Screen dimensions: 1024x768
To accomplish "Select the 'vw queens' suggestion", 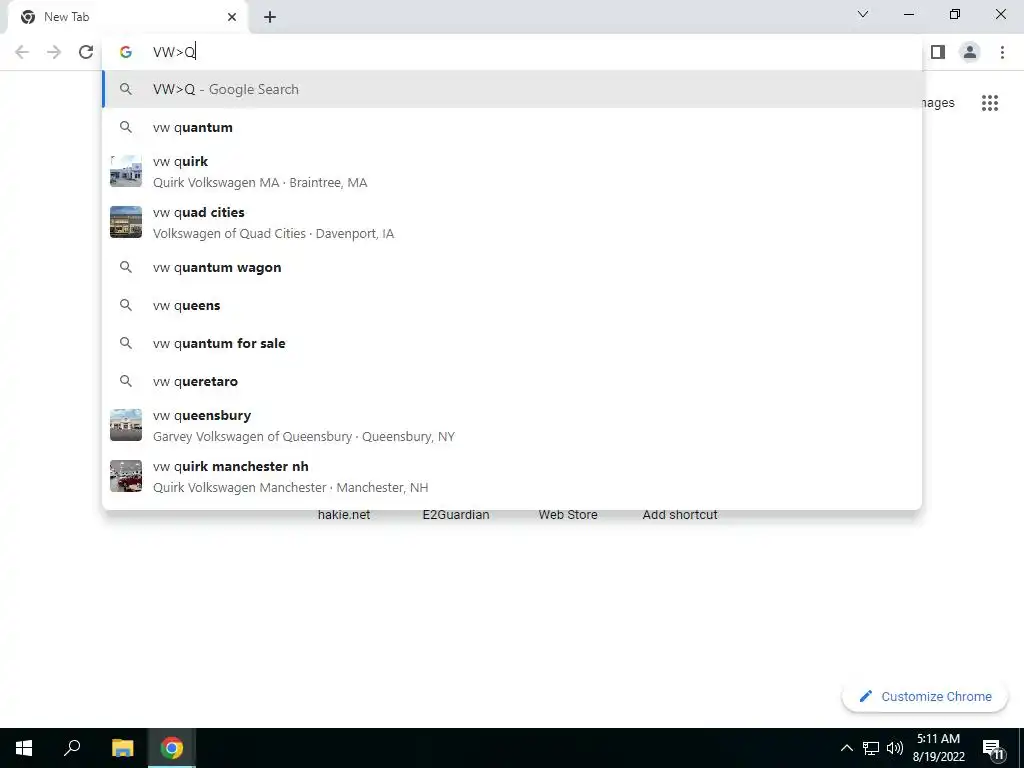I will (513, 305).
